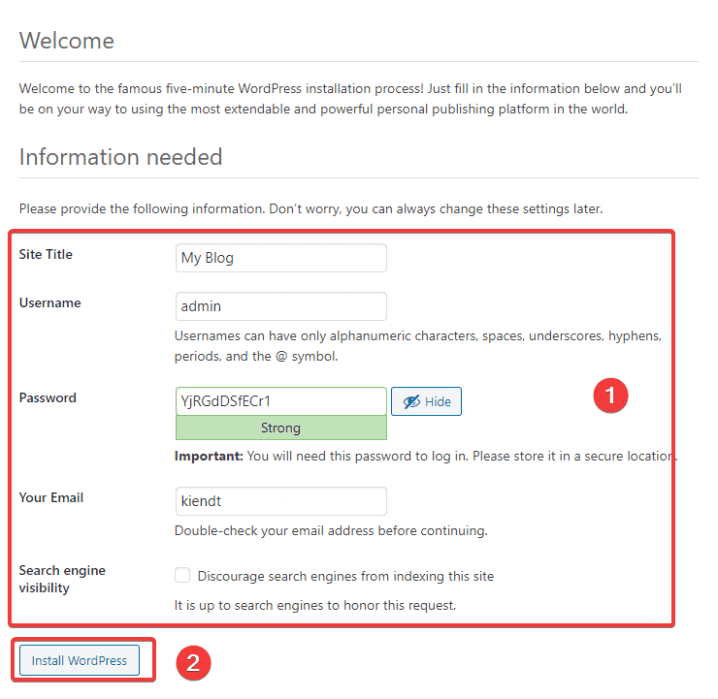Click the Information needed heading
718x699 pixels.
120,157
